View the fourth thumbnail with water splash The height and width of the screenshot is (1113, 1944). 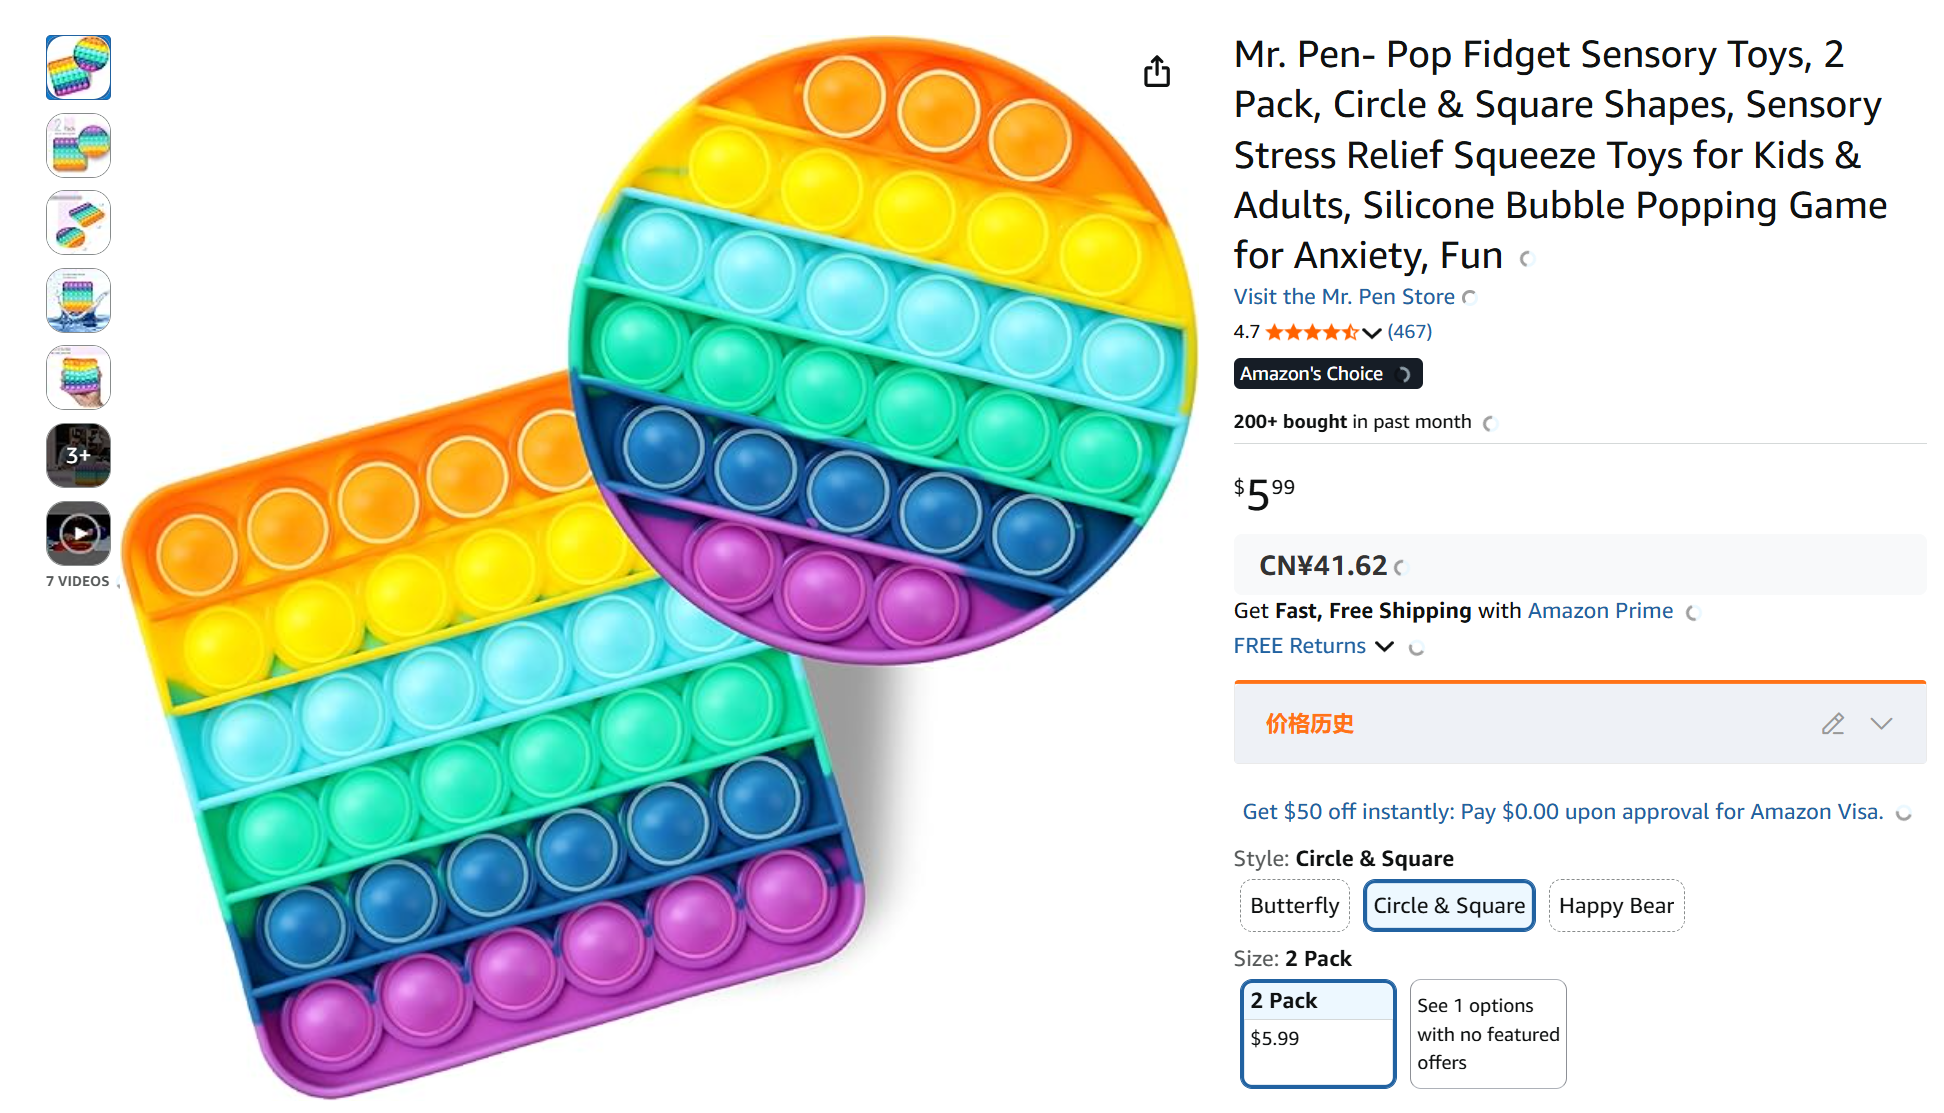coord(78,300)
